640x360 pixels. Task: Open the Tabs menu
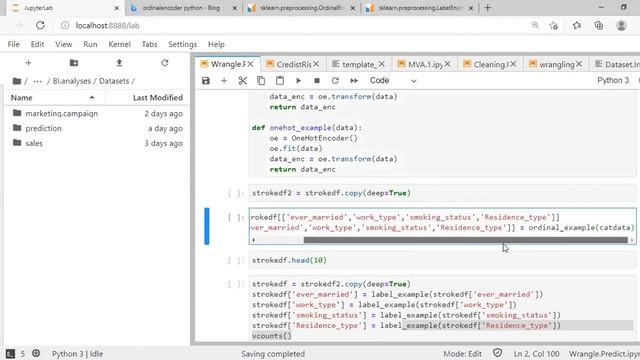[149, 44]
